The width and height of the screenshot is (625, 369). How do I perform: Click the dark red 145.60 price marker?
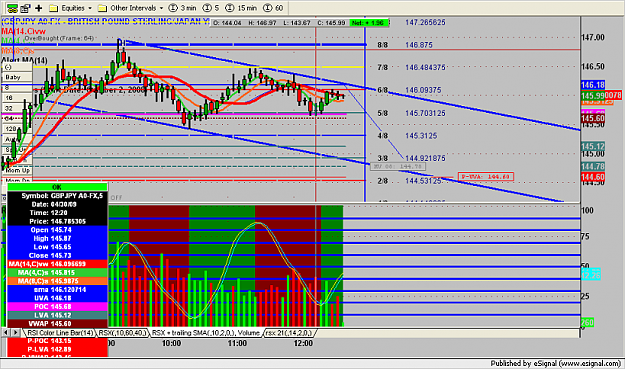tap(593, 118)
